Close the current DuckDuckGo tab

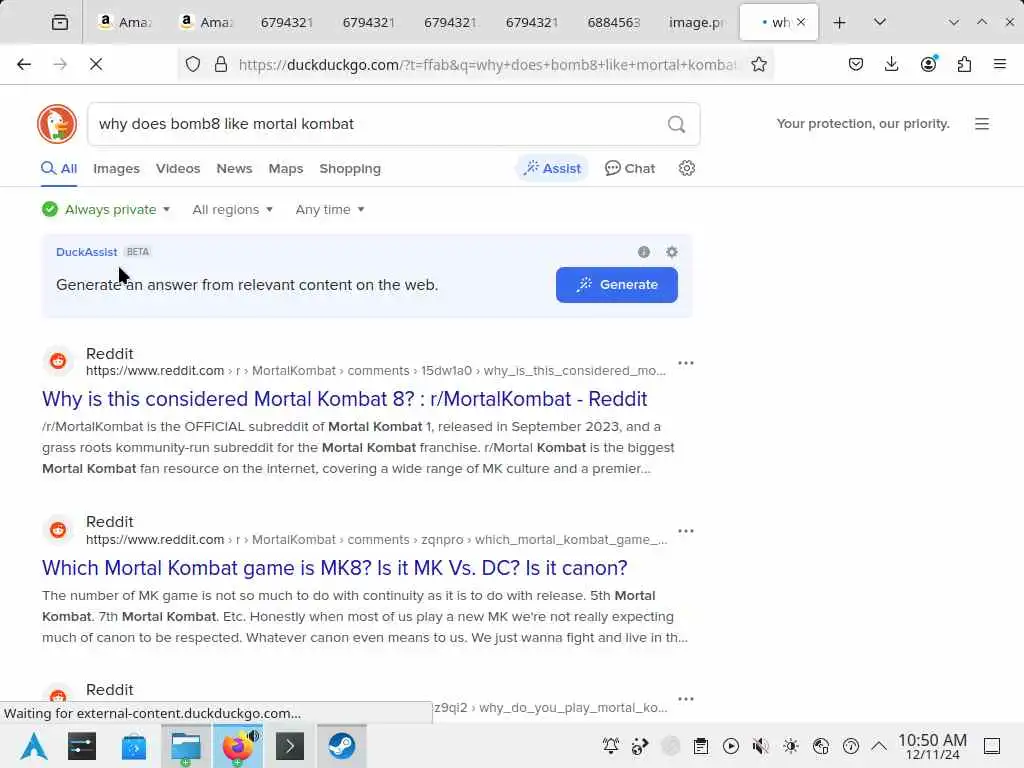coord(801,22)
